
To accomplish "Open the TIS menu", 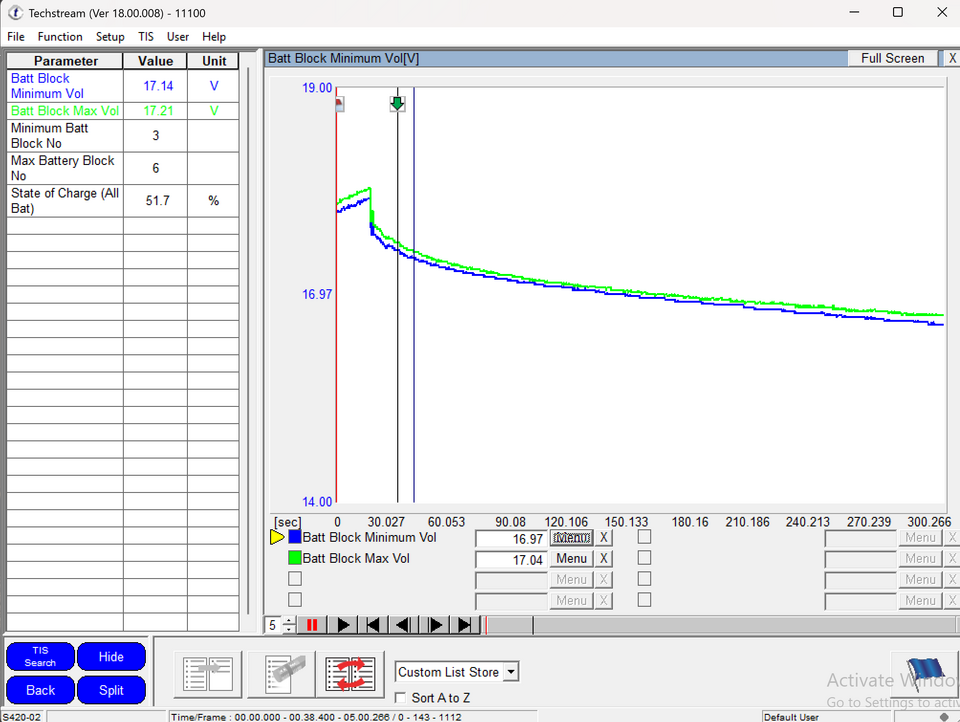I will click(146, 37).
